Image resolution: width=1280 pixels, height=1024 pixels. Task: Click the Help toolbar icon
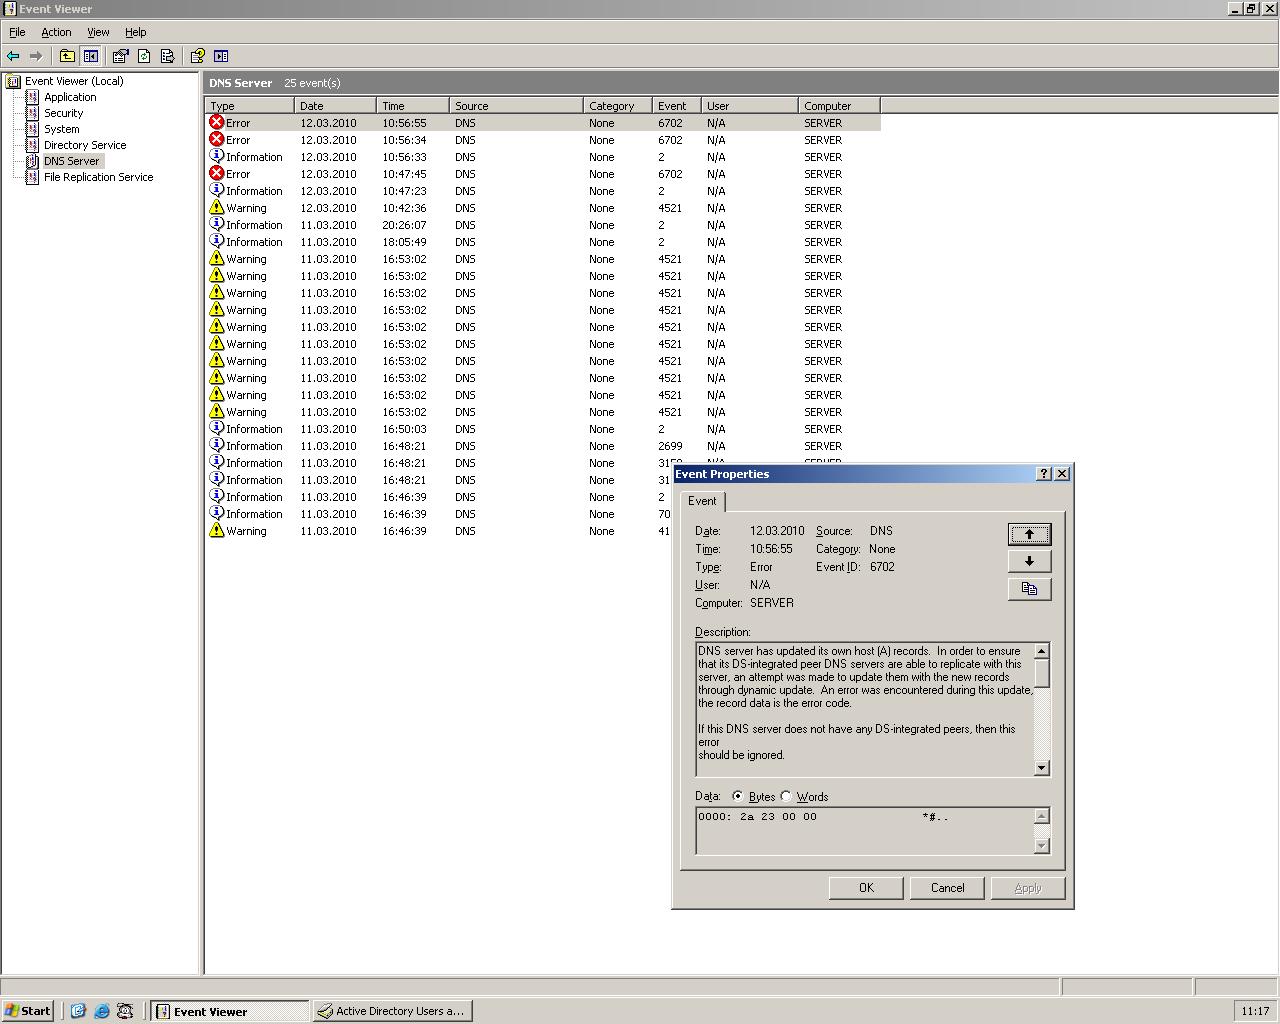[197, 56]
